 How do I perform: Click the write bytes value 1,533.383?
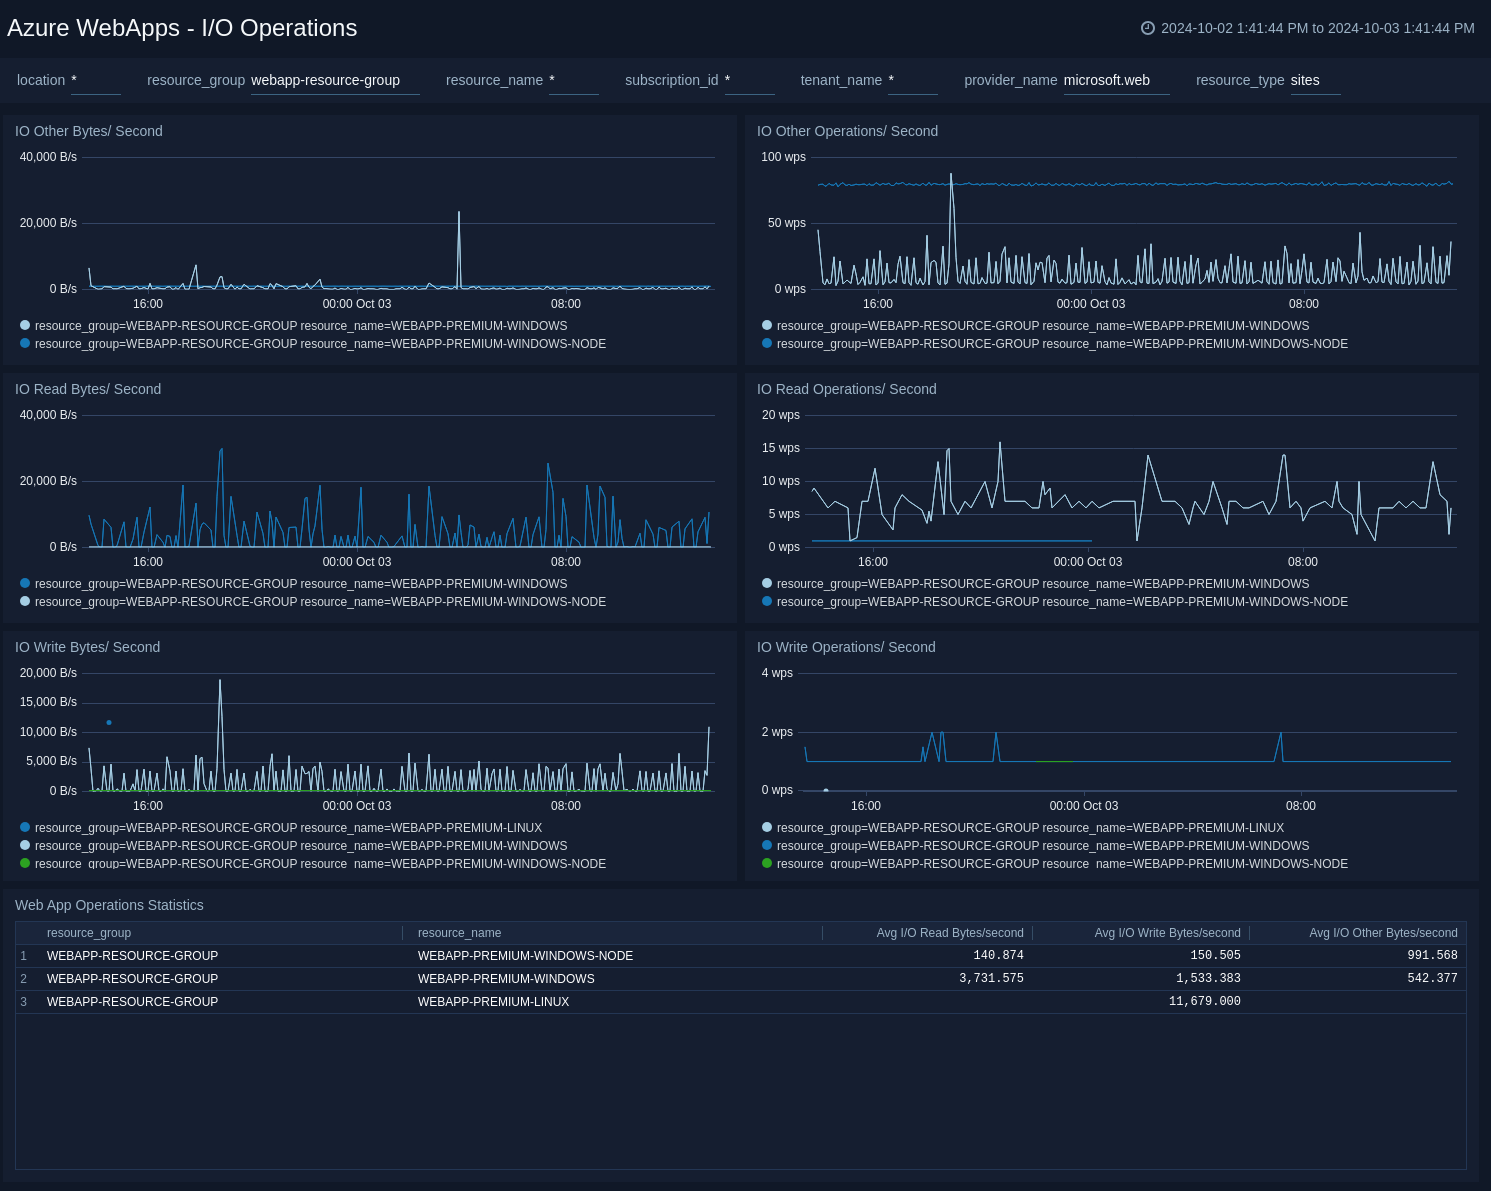(1208, 979)
